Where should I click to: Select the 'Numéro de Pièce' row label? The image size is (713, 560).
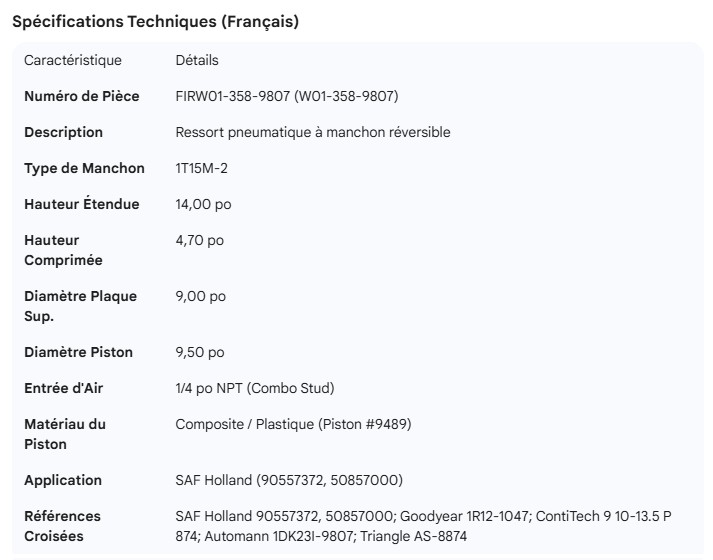point(82,96)
